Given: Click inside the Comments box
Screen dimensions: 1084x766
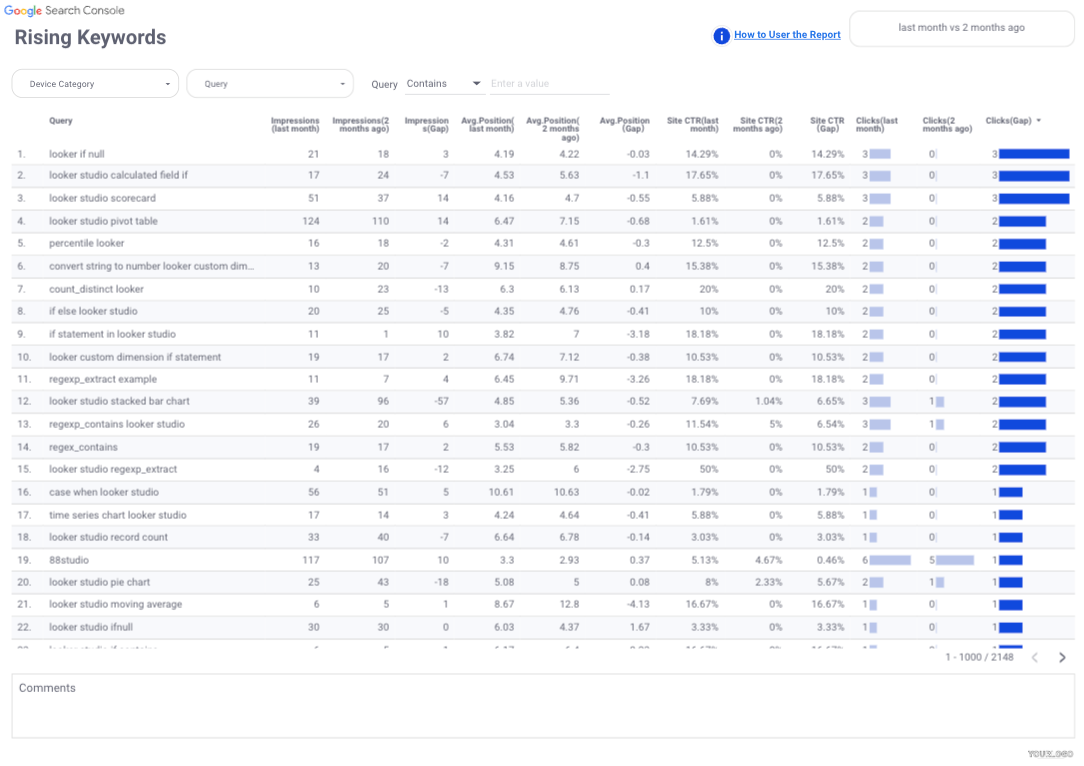Looking at the screenshot, I should 543,712.
